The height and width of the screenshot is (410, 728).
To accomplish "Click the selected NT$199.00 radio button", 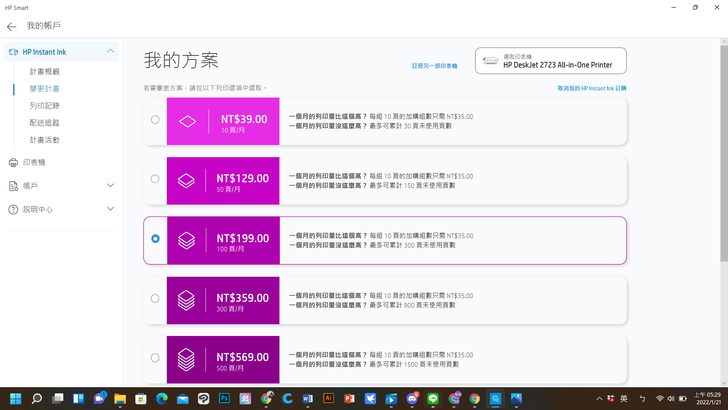I will (x=156, y=239).
